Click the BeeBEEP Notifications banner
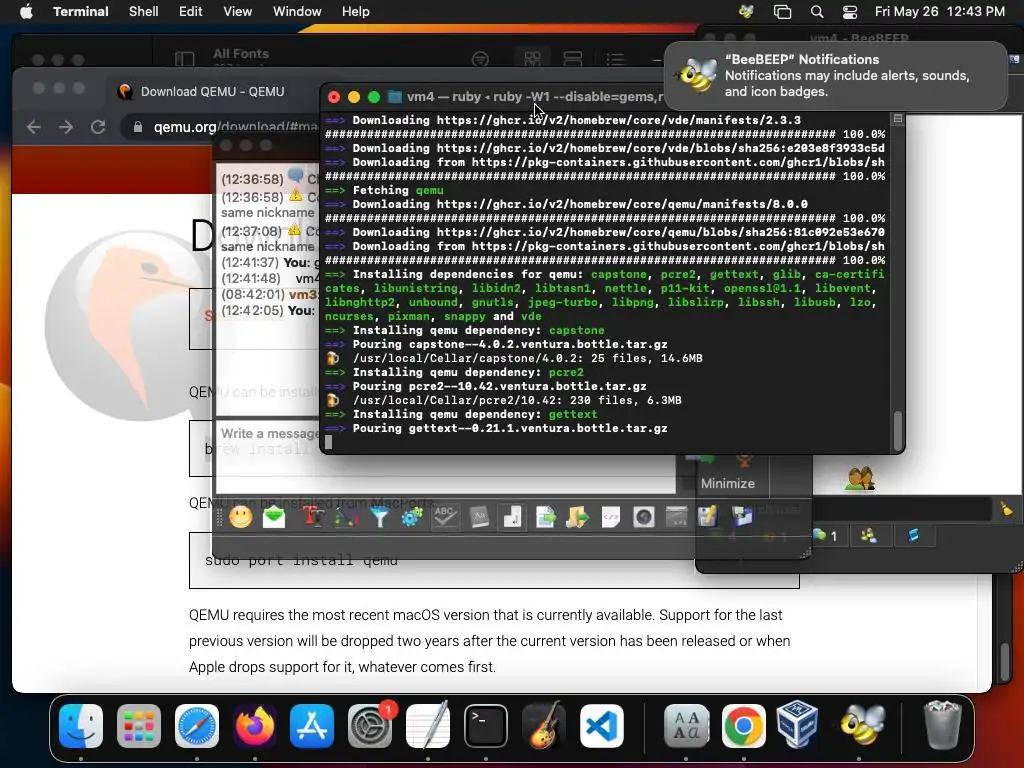Viewport: 1024px width, 768px height. (835, 76)
